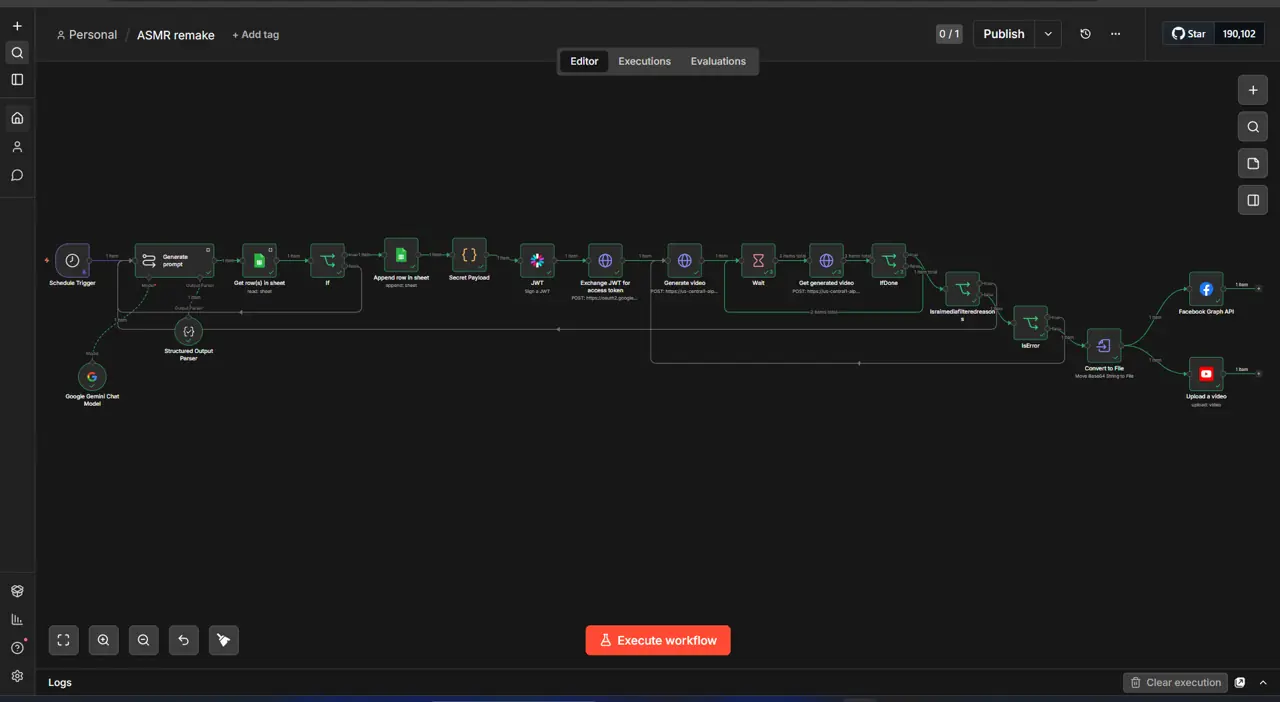Screen dimensions: 1280x702
Task: Select the IfDone node
Action: tap(888, 260)
